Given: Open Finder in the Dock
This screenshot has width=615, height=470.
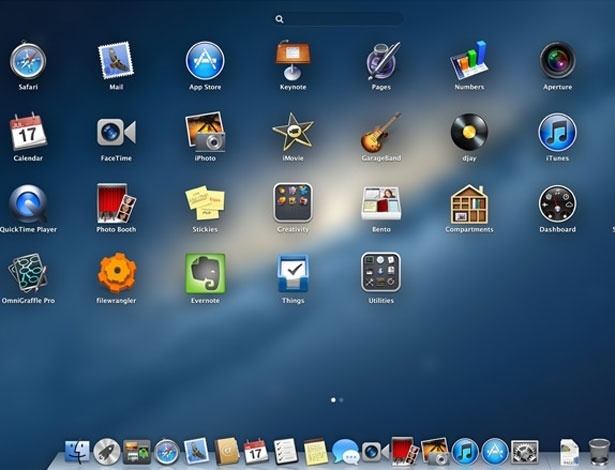Looking at the screenshot, I should coord(77,452).
